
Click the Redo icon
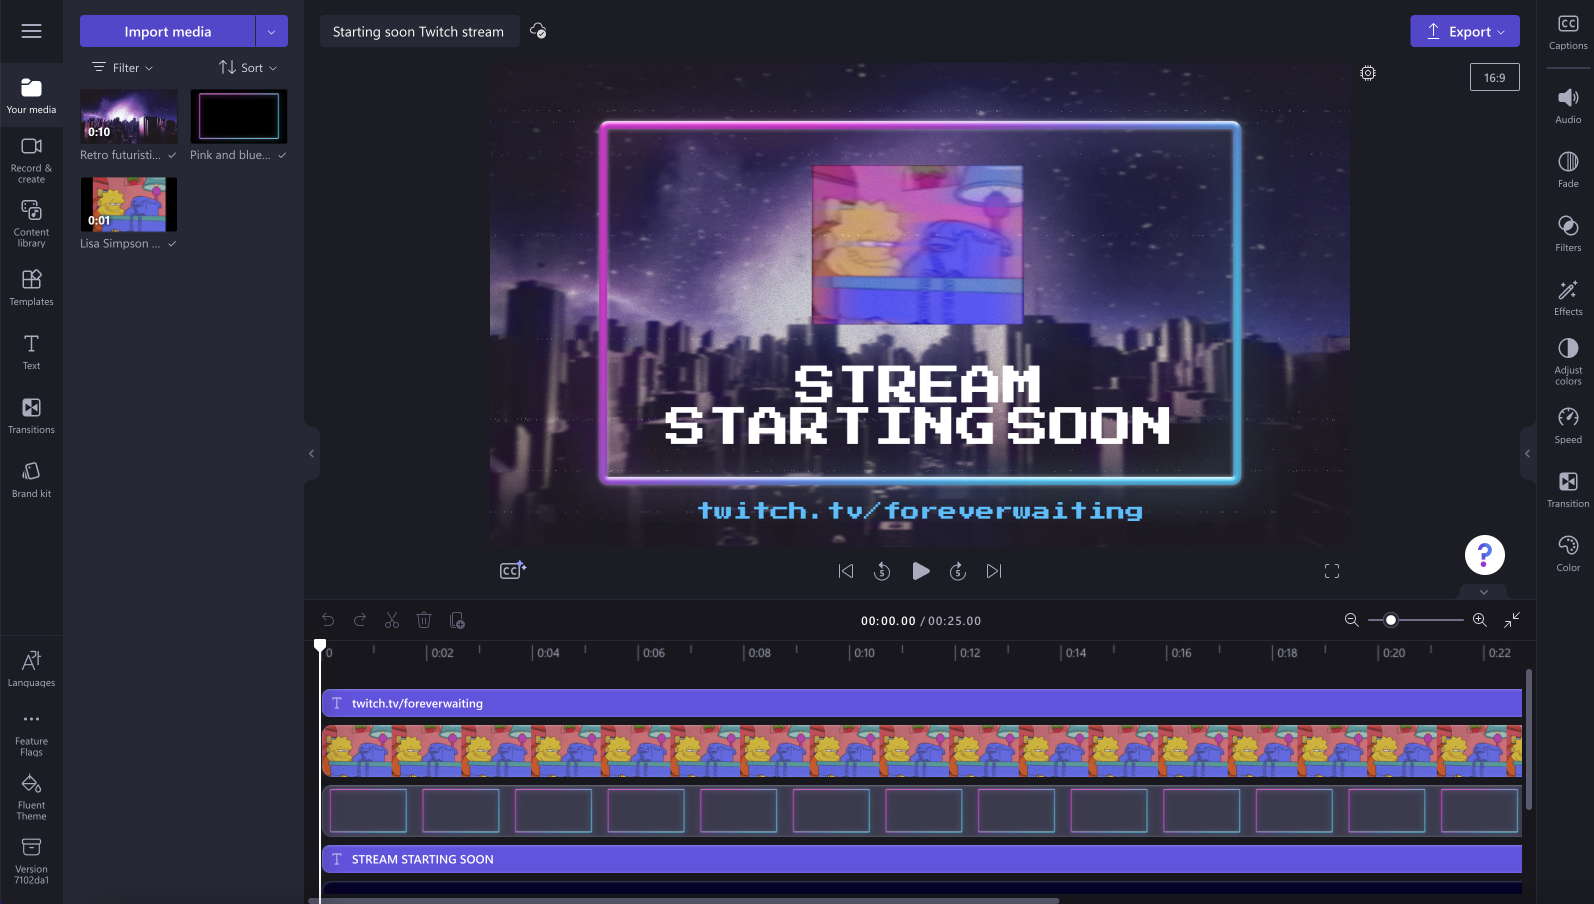click(x=360, y=620)
